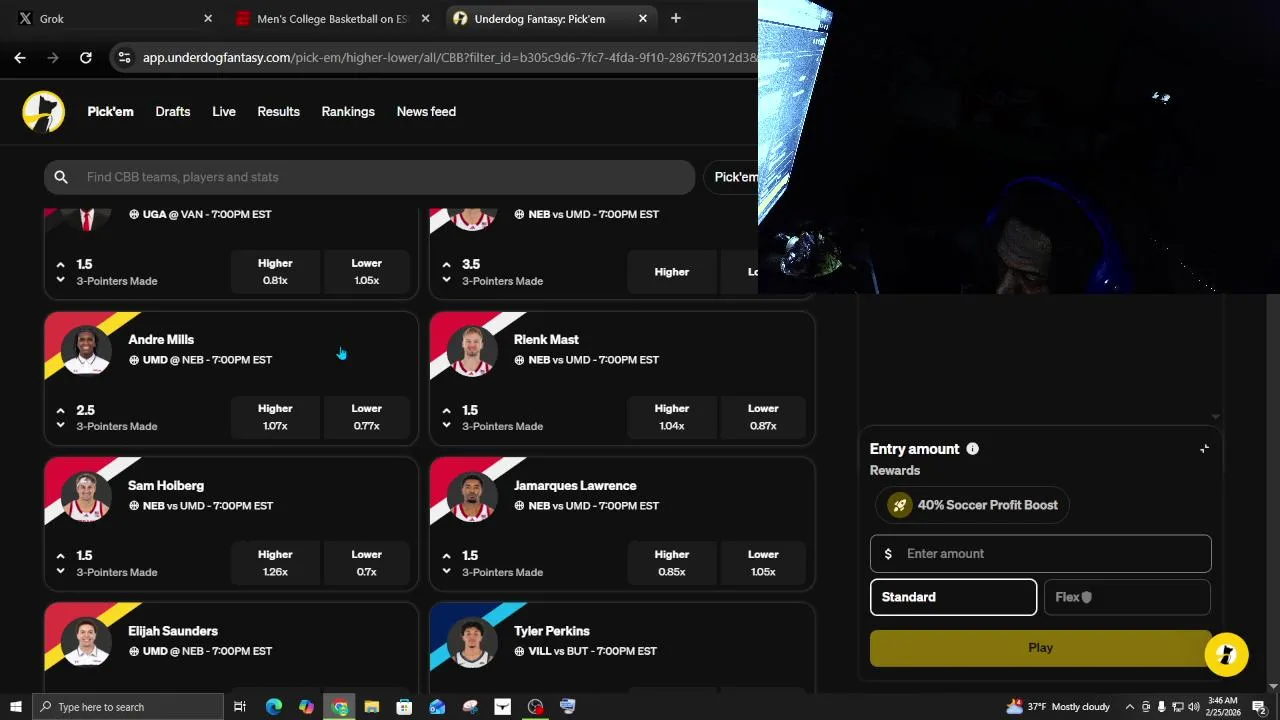Lower Jamarques Lawrence 1.5 line down chevron
The height and width of the screenshot is (720, 1280).
pos(447,571)
